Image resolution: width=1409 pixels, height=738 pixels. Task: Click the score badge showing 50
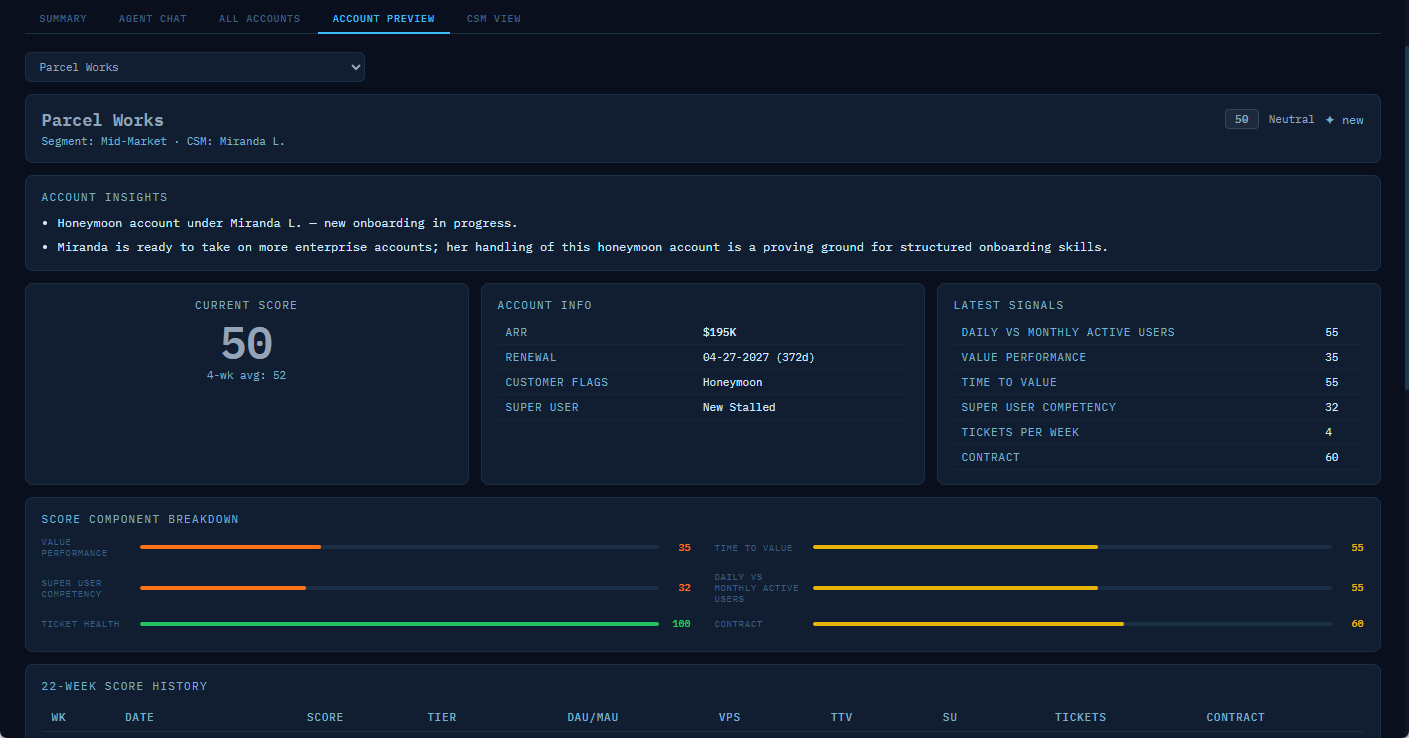click(x=1241, y=119)
